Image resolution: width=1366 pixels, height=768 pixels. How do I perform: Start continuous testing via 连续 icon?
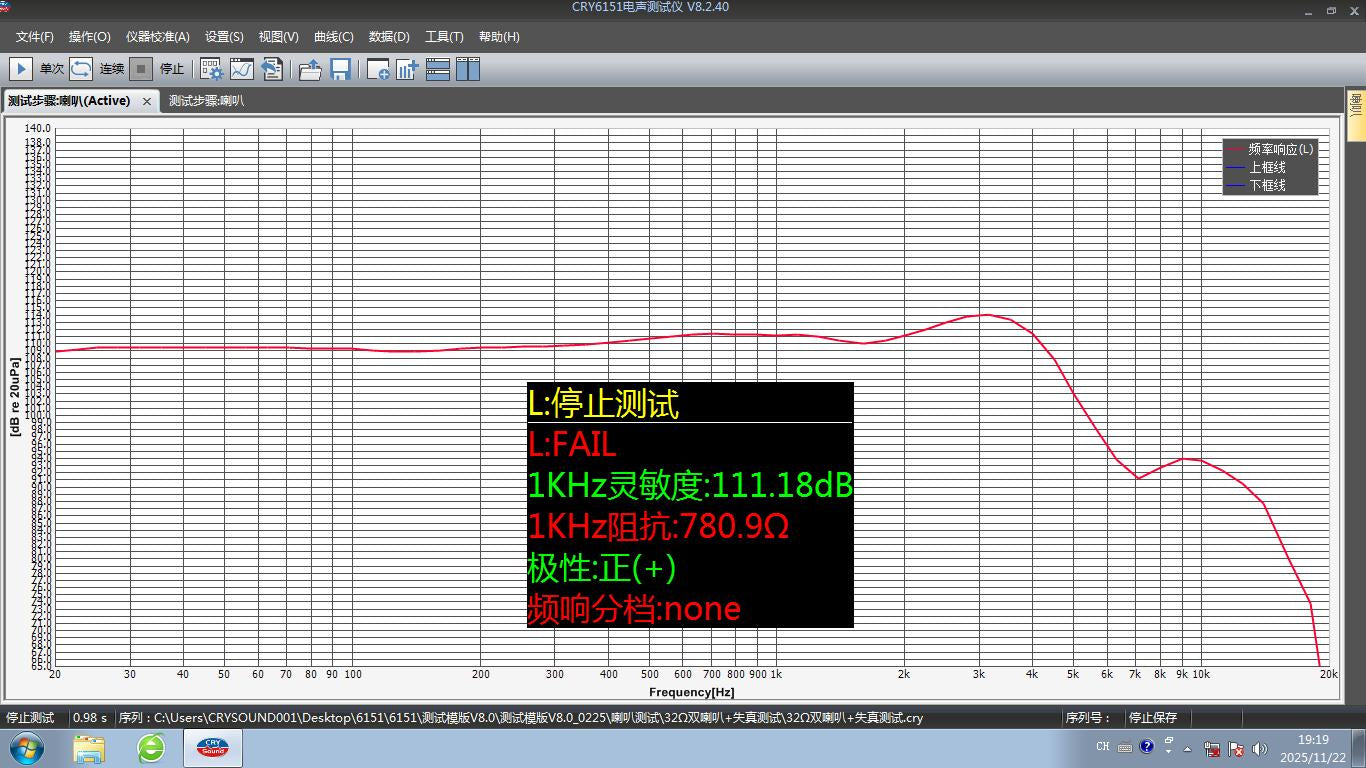tap(78, 69)
